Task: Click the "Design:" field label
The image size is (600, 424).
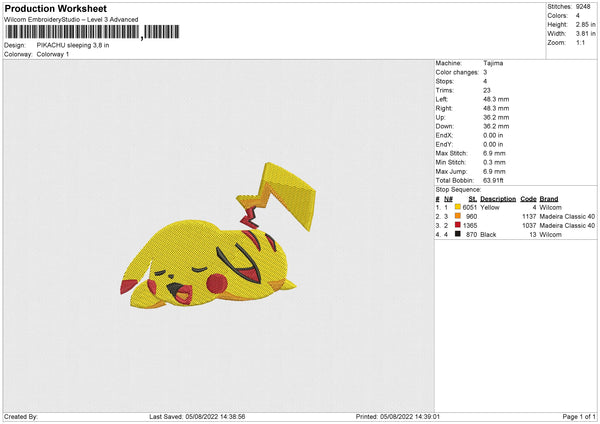Action: pos(15,45)
